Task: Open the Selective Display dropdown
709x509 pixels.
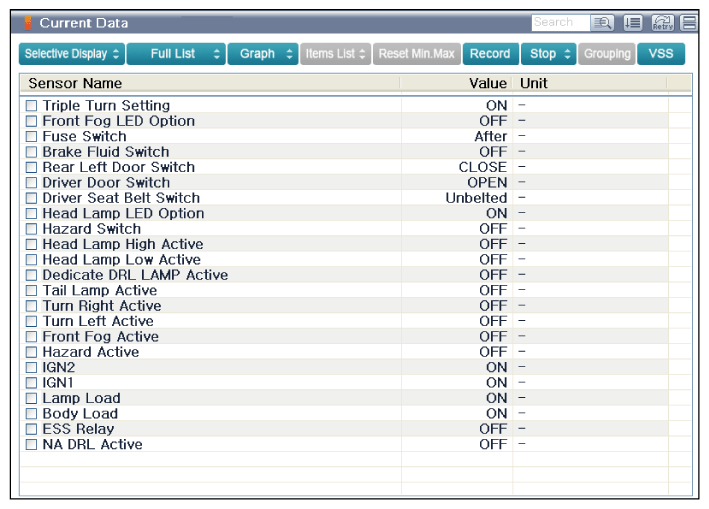Action: (71, 54)
